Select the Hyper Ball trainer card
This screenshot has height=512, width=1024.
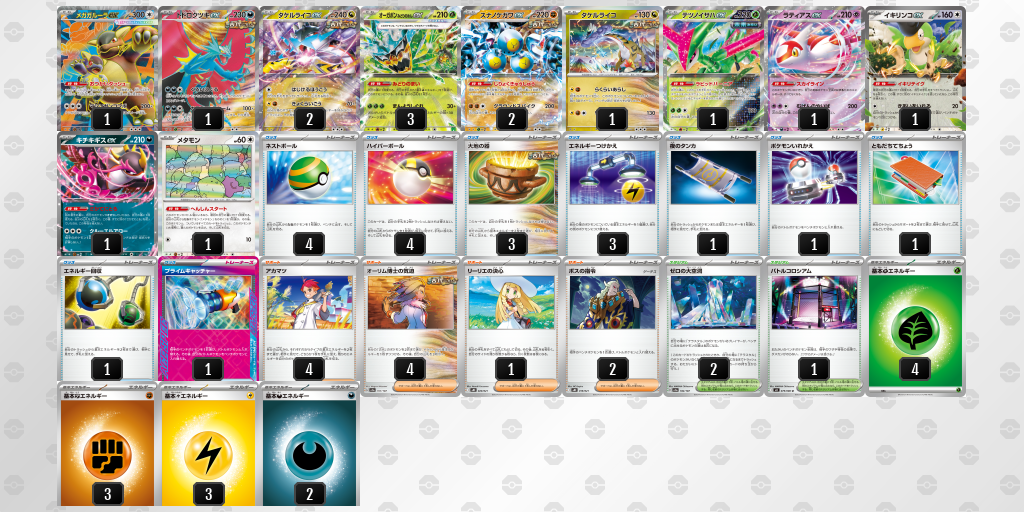410,194
